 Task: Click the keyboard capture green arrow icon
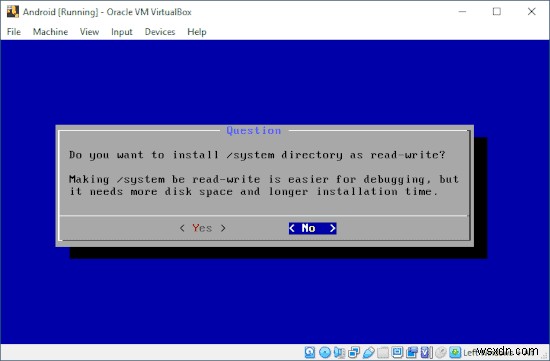(x=455, y=352)
